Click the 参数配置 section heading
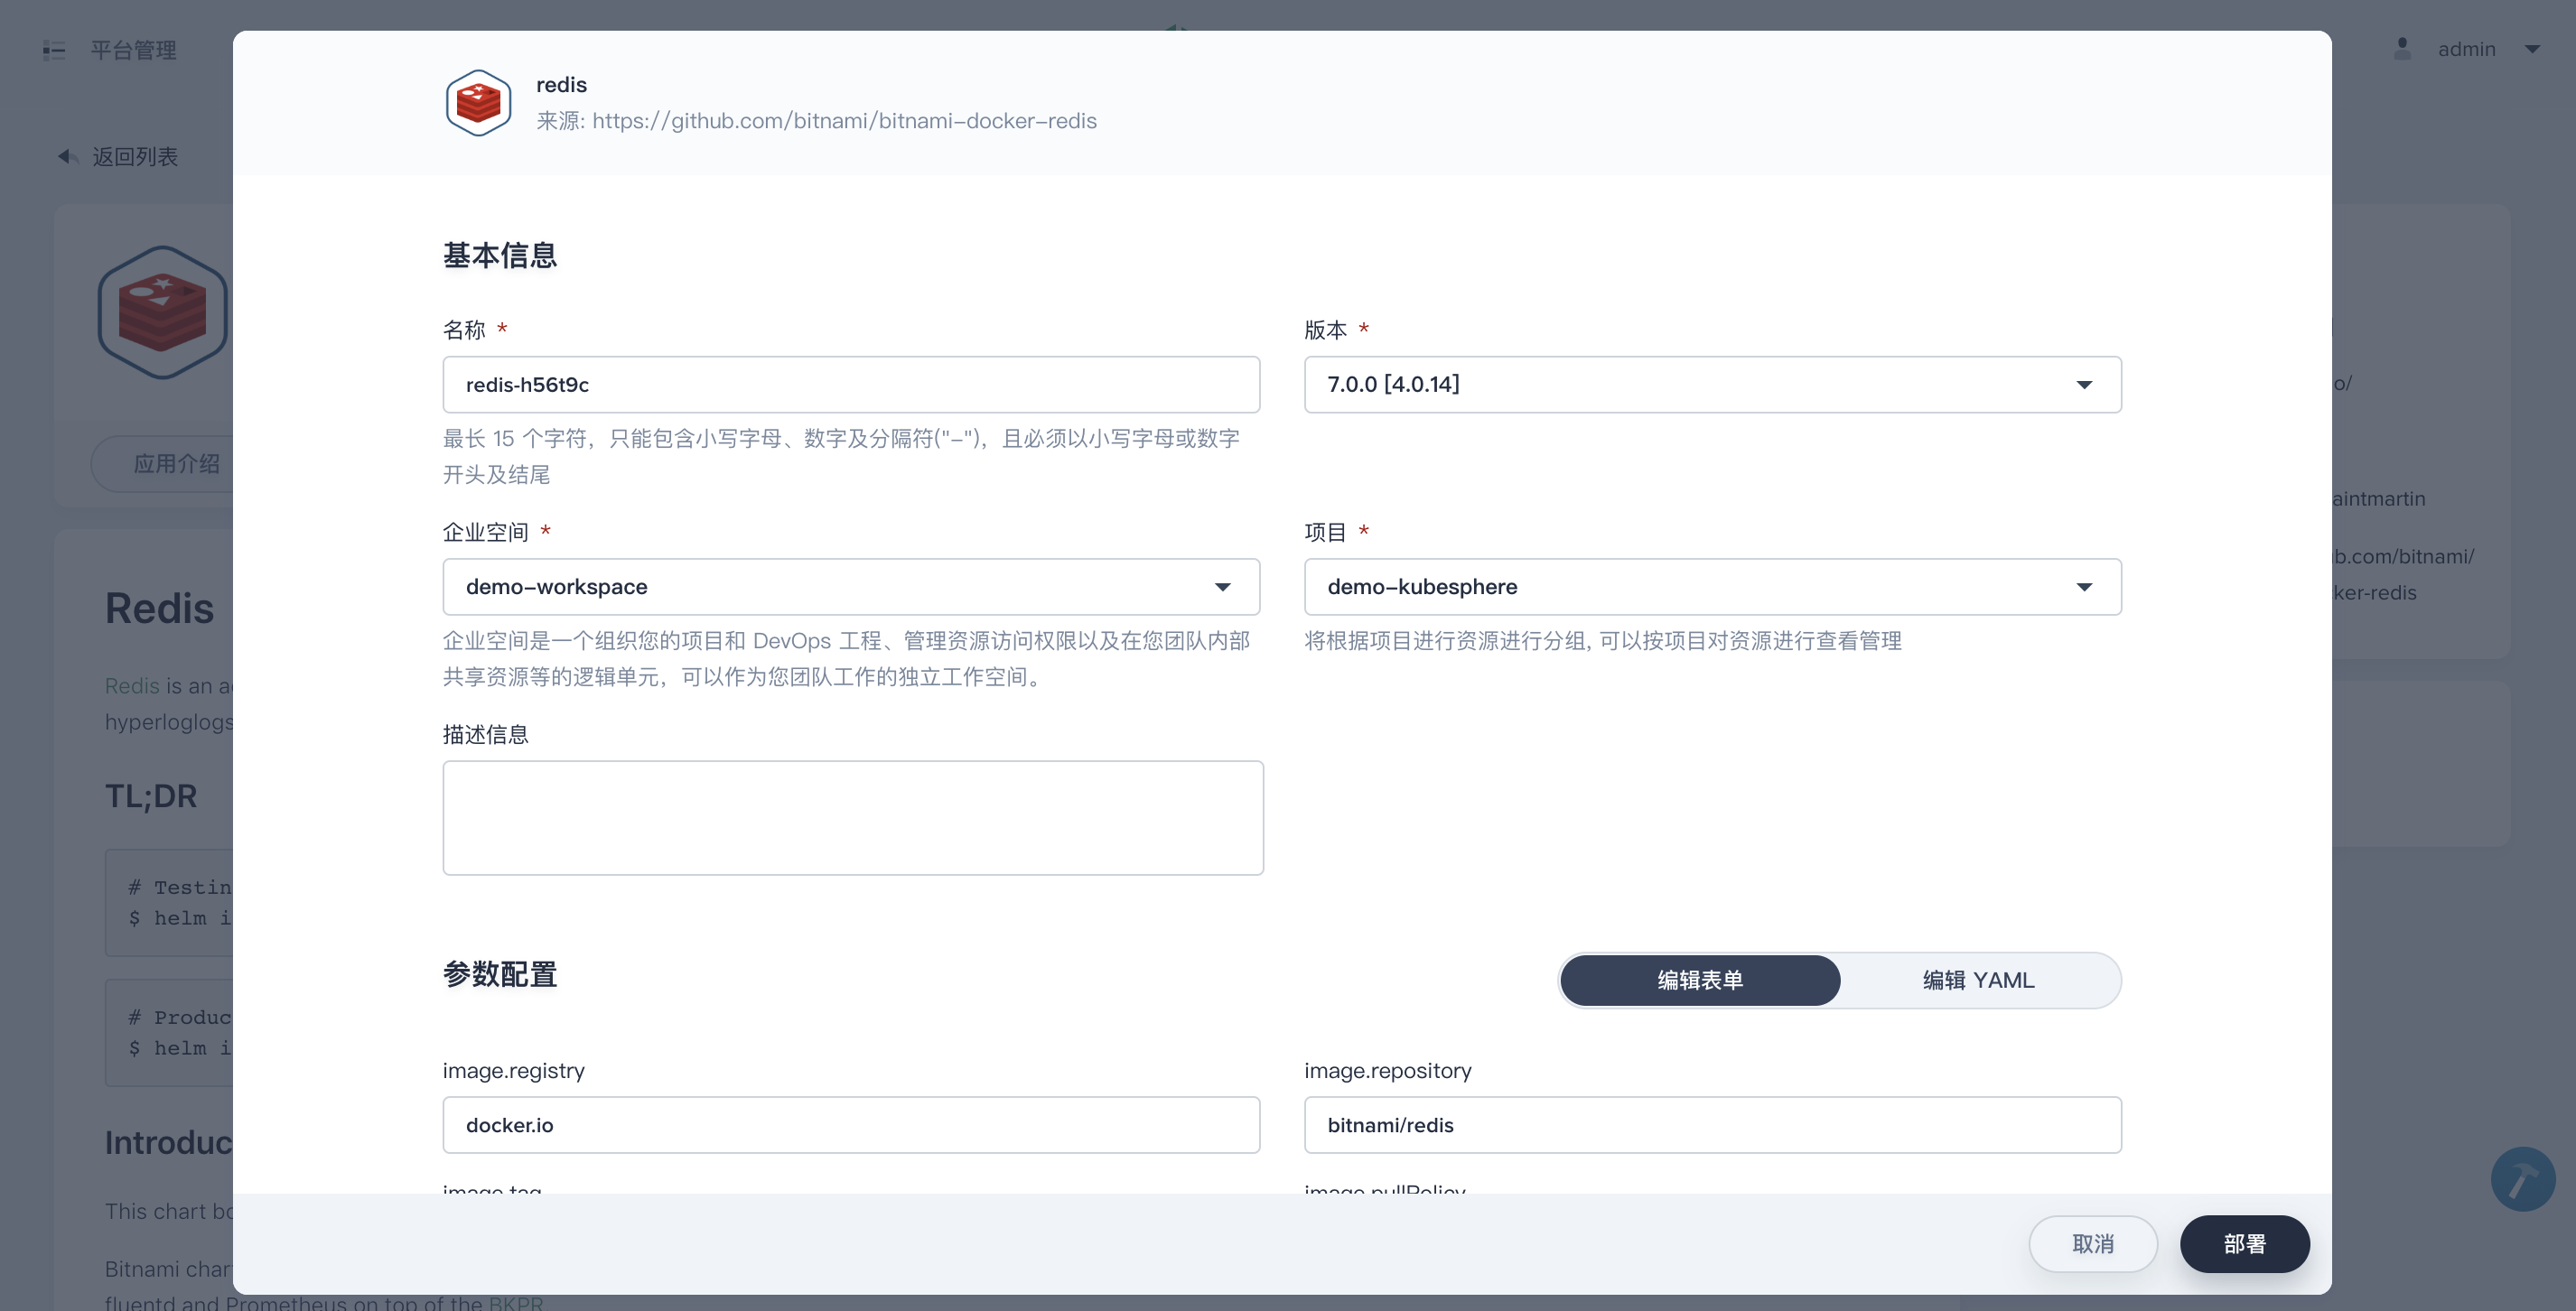Image resolution: width=2576 pixels, height=1311 pixels. (500, 975)
